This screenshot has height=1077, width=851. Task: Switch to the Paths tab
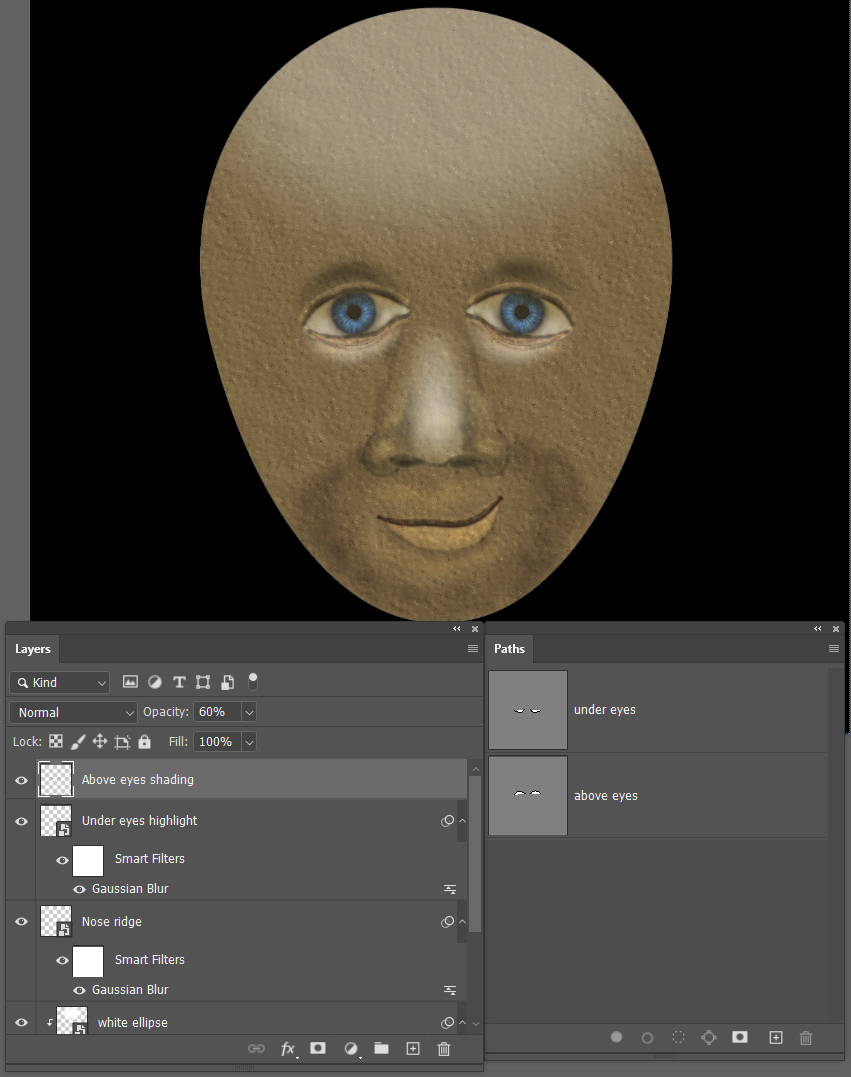[509, 649]
